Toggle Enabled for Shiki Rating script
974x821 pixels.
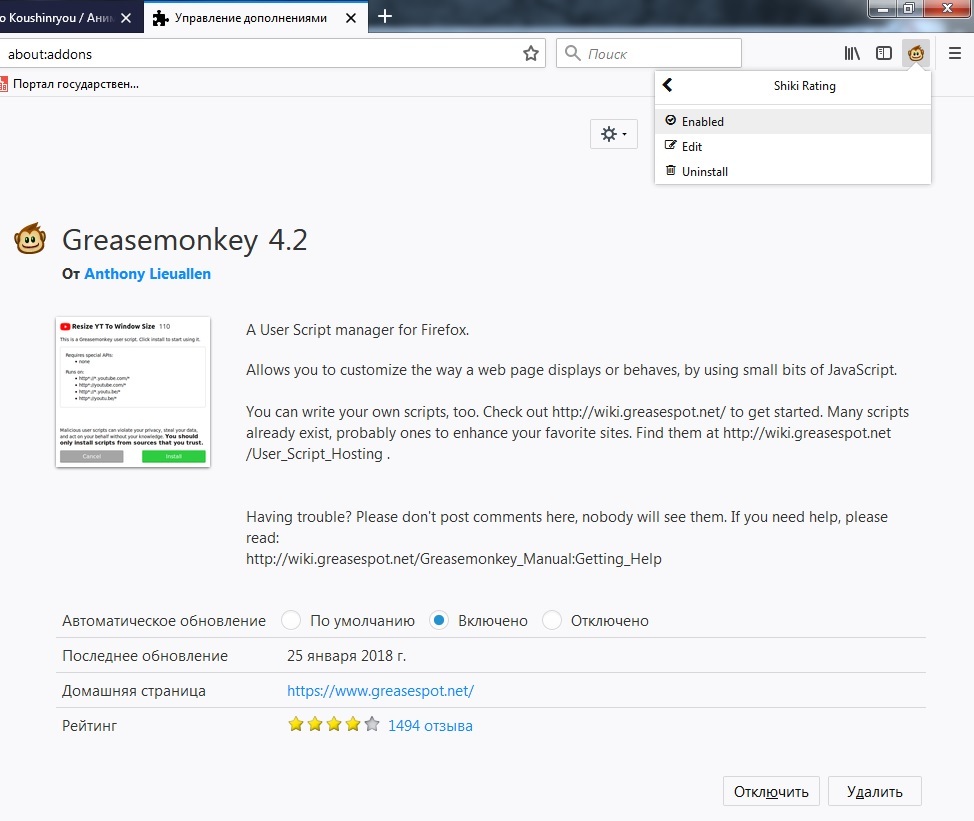pyautogui.click(x=702, y=121)
